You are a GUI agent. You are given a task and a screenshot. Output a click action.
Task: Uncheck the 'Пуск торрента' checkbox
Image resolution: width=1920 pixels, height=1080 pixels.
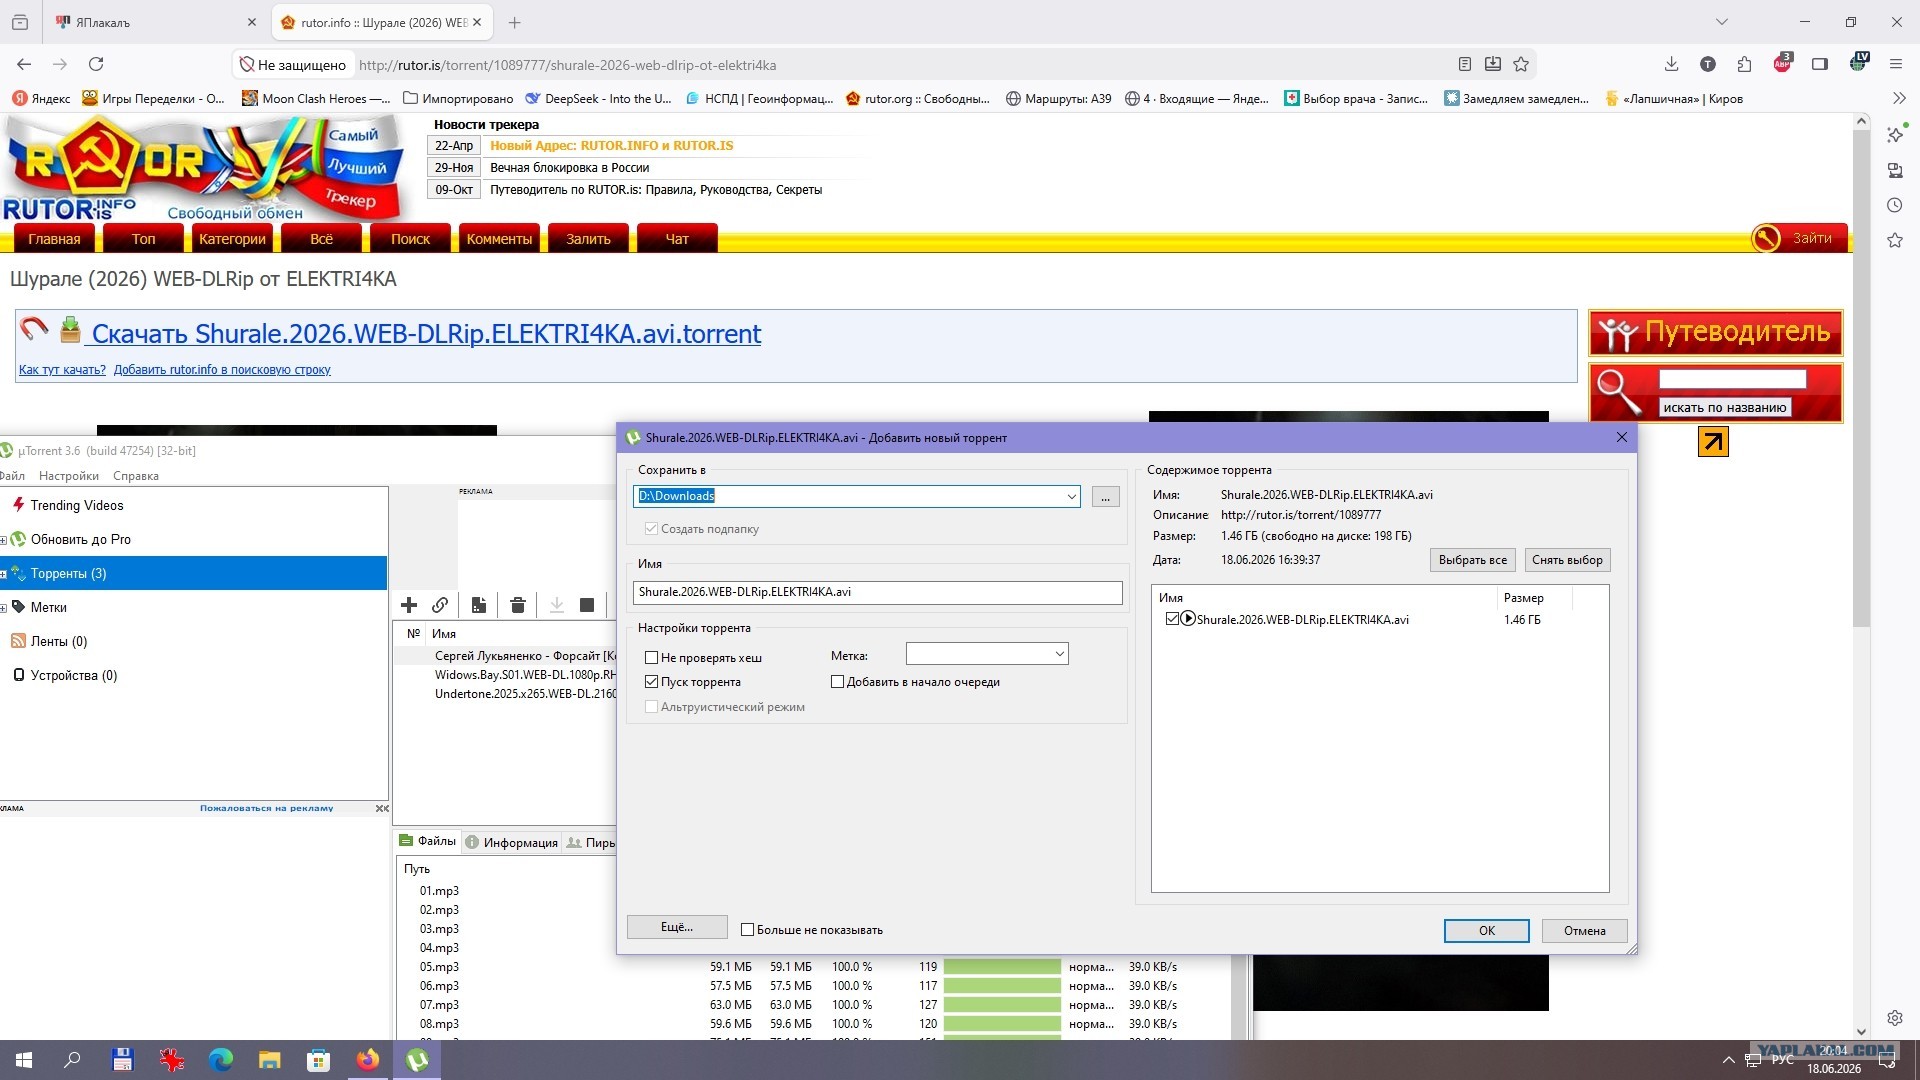(x=652, y=682)
